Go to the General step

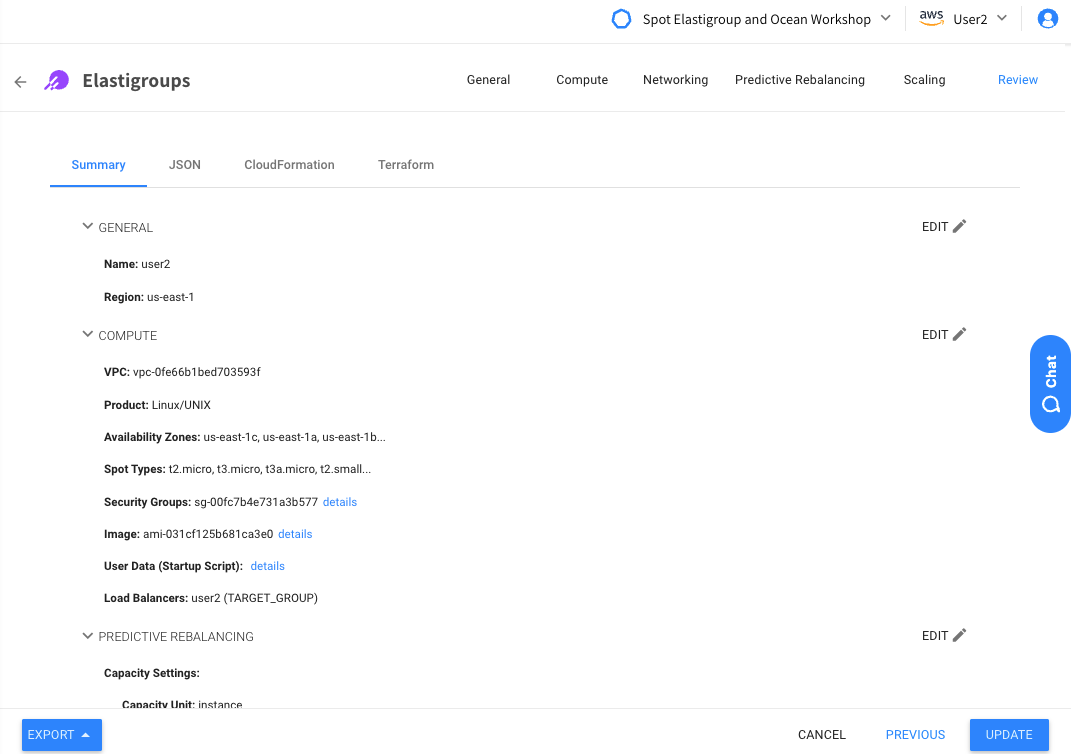pos(488,80)
